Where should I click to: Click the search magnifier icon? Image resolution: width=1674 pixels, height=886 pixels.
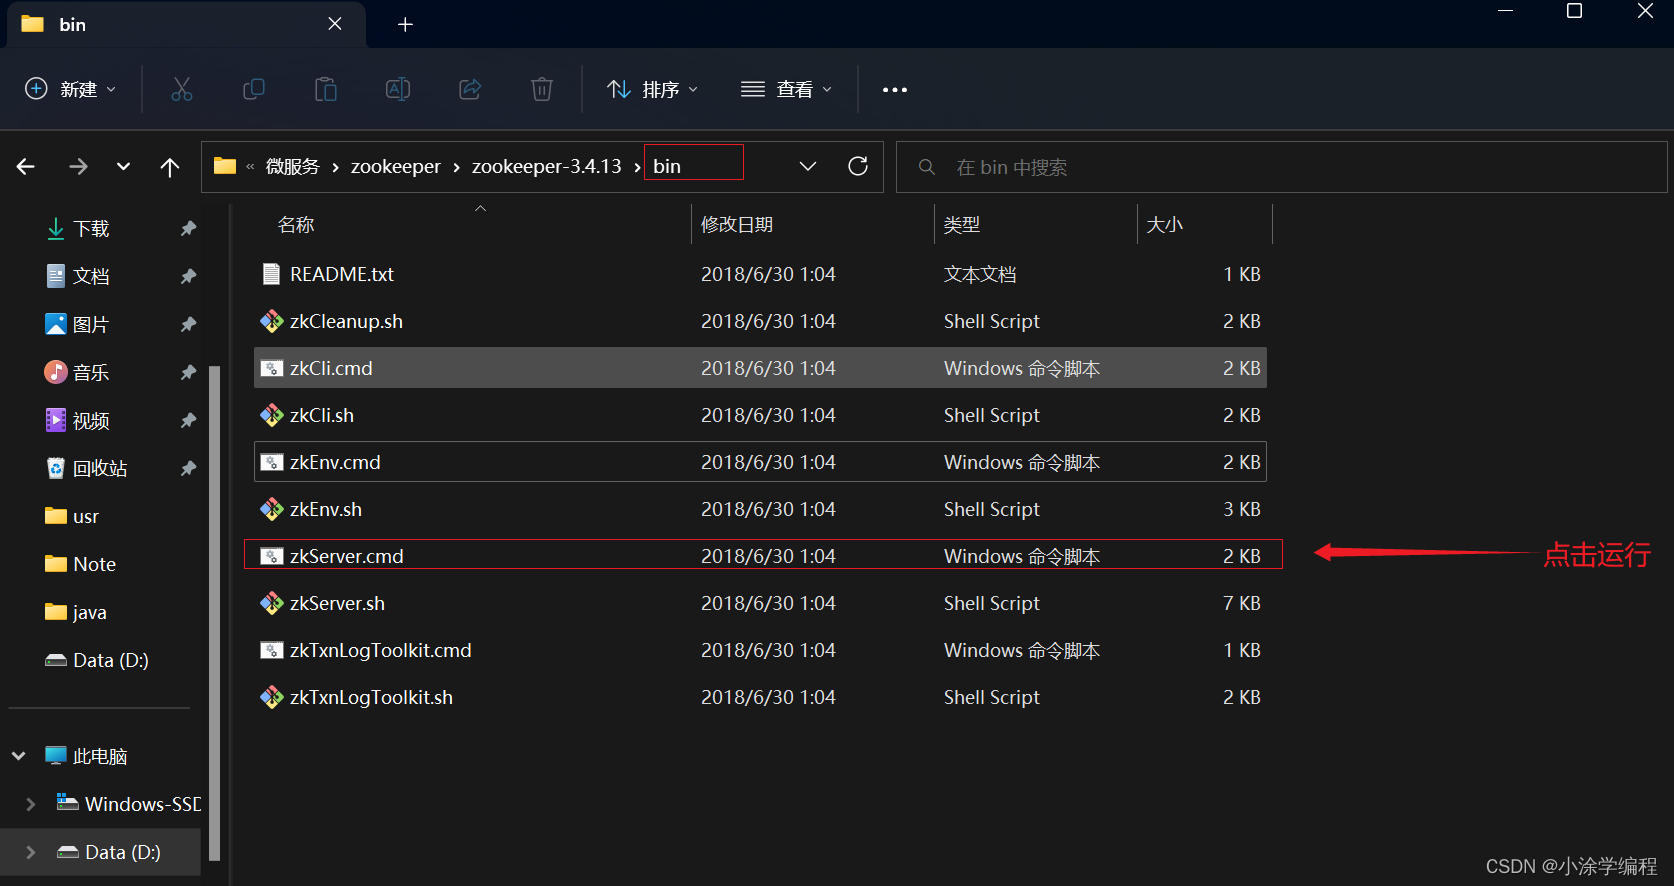pyautogui.click(x=927, y=167)
